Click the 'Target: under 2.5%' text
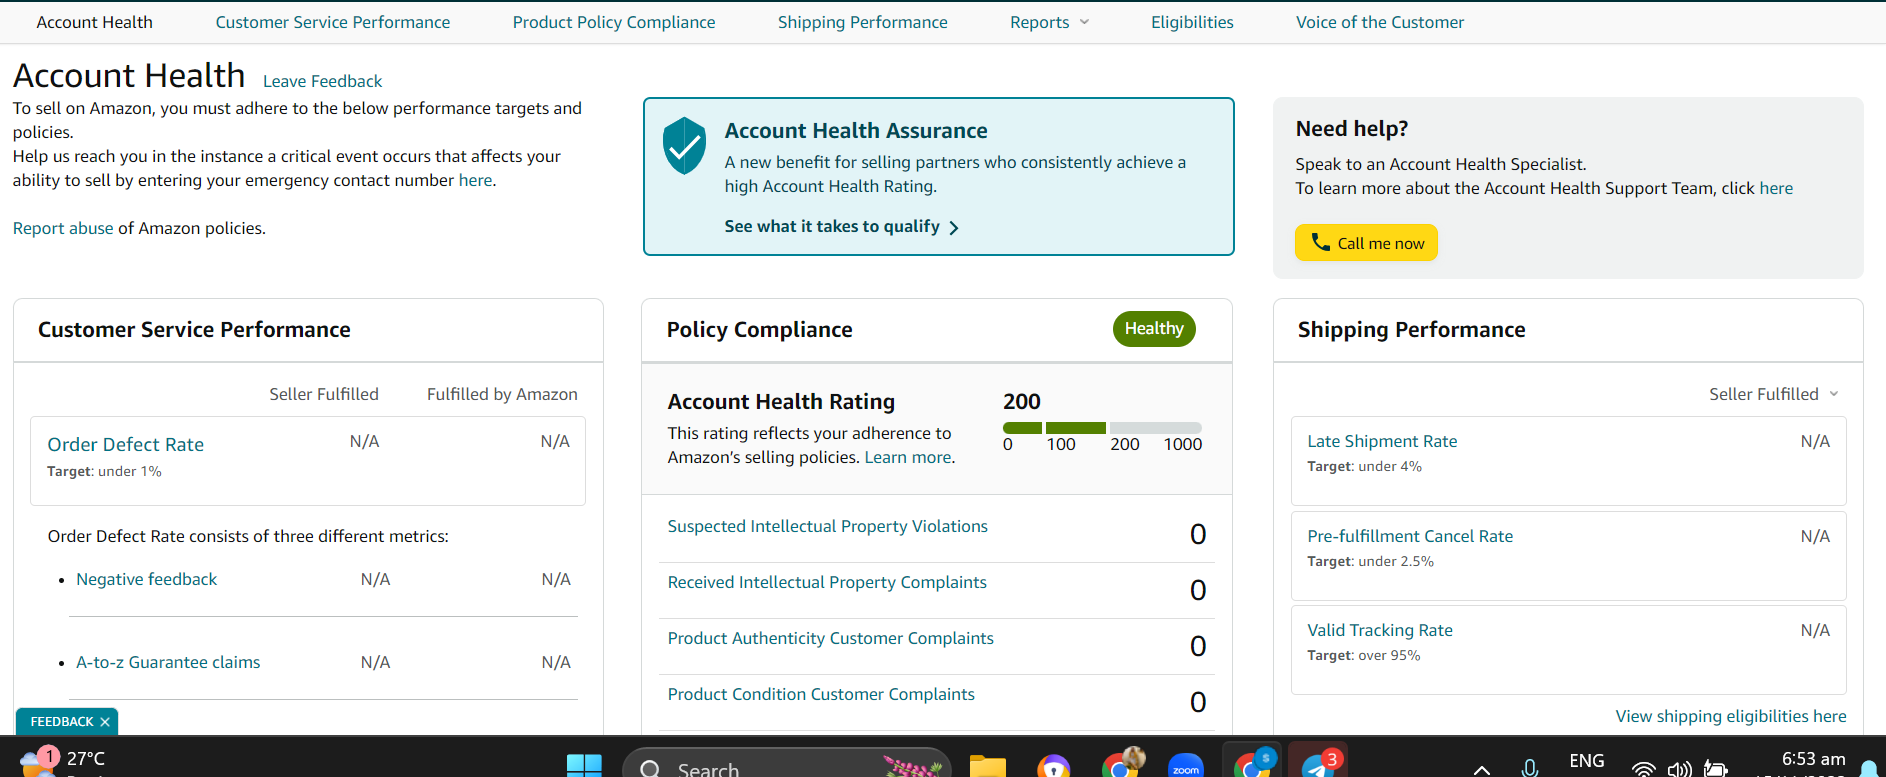 point(1370,561)
